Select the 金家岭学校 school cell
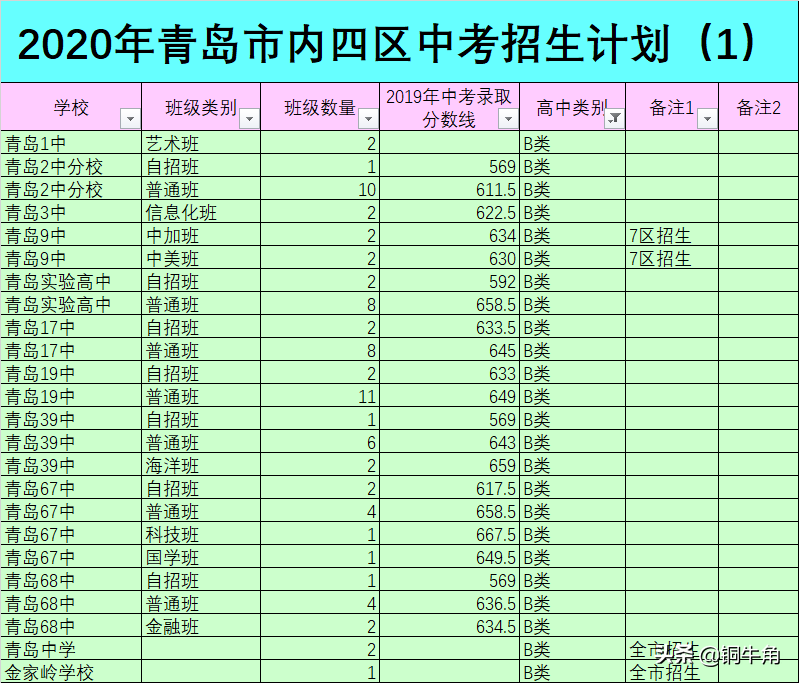 click(x=71, y=672)
